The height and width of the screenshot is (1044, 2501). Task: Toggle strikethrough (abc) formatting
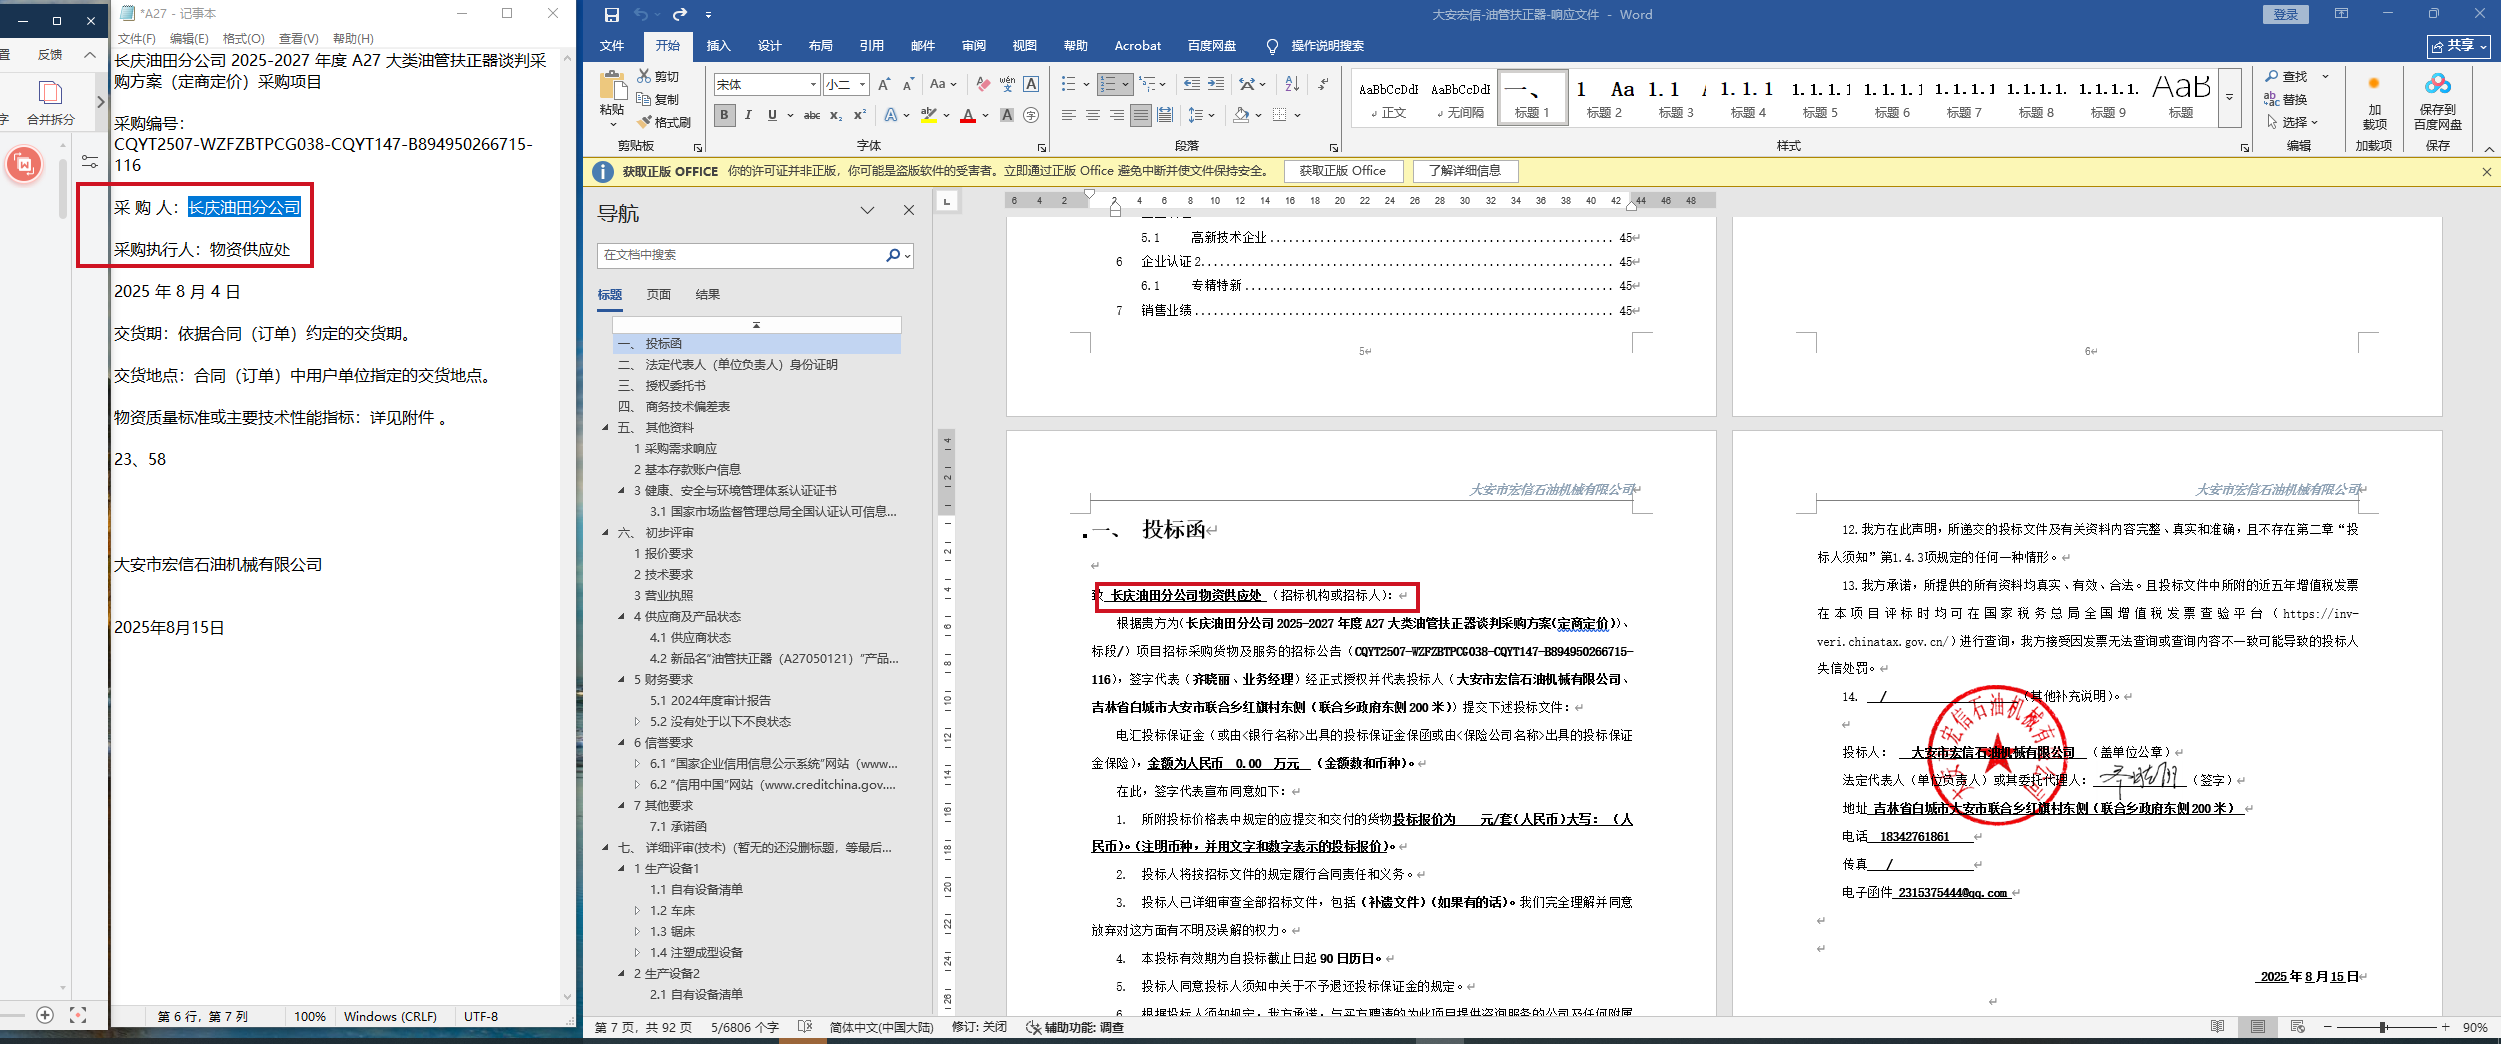812,115
